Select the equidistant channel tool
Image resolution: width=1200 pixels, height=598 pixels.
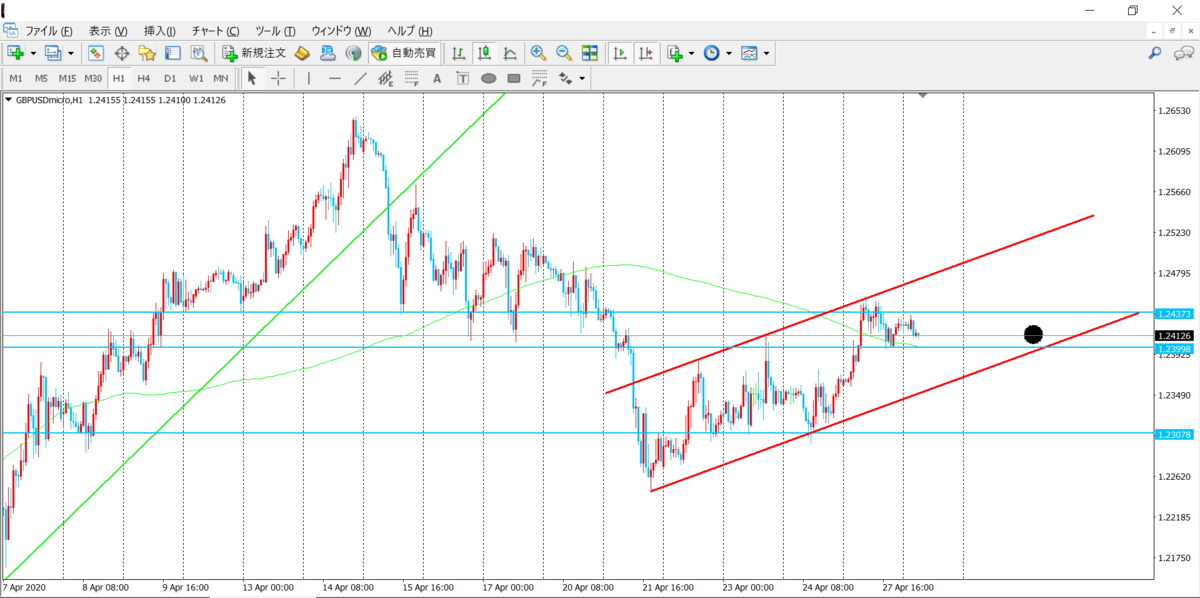click(x=386, y=78)
